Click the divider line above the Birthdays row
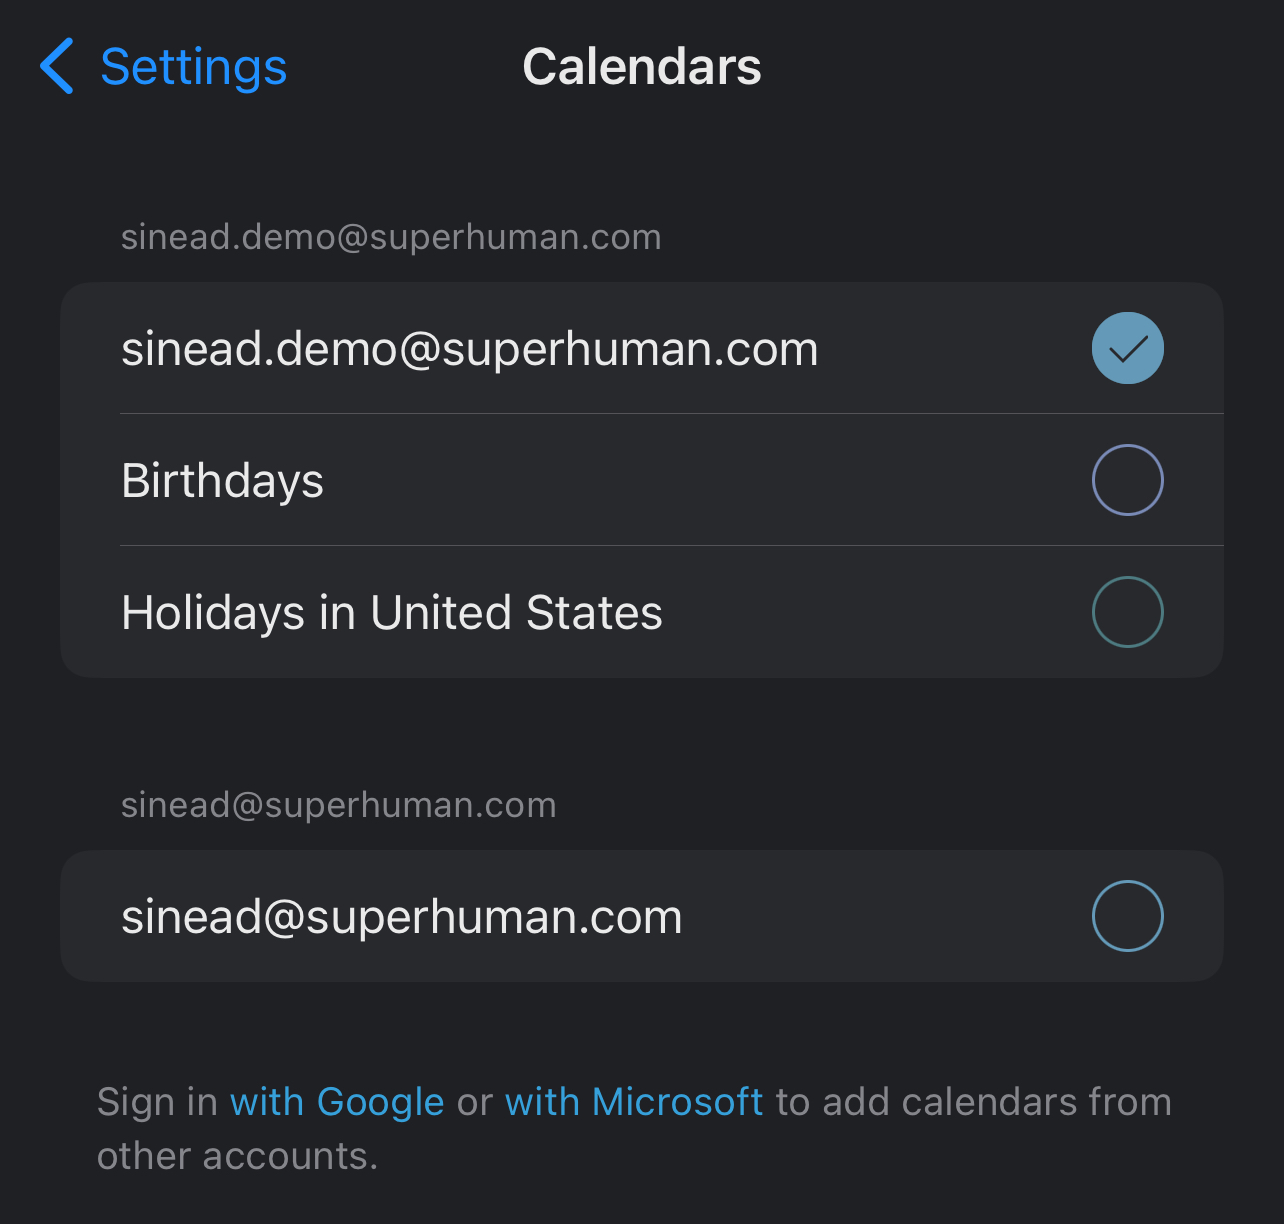 (670, 414)
